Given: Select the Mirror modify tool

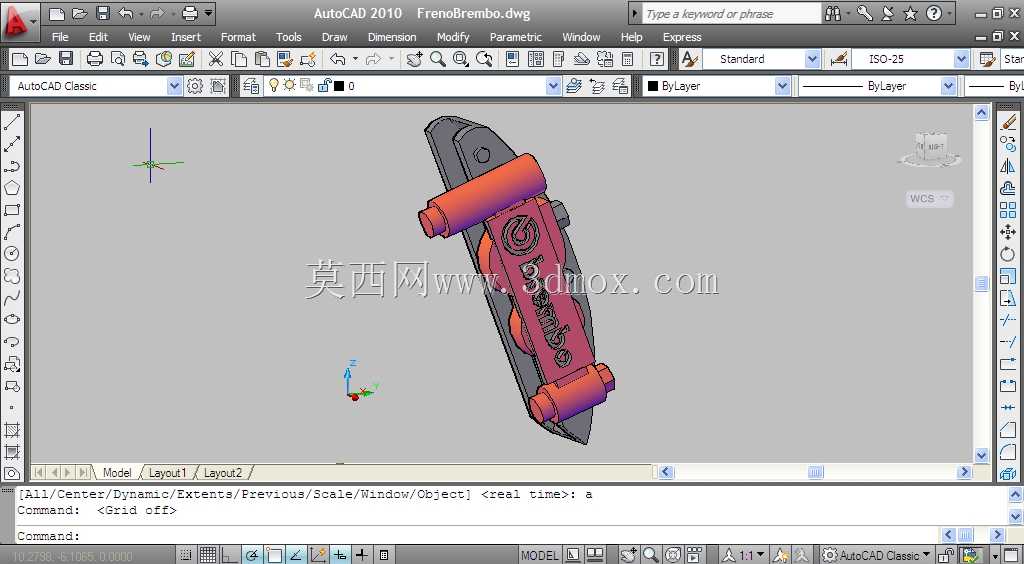Looking at the screenshot, I should click(1008, 166).
